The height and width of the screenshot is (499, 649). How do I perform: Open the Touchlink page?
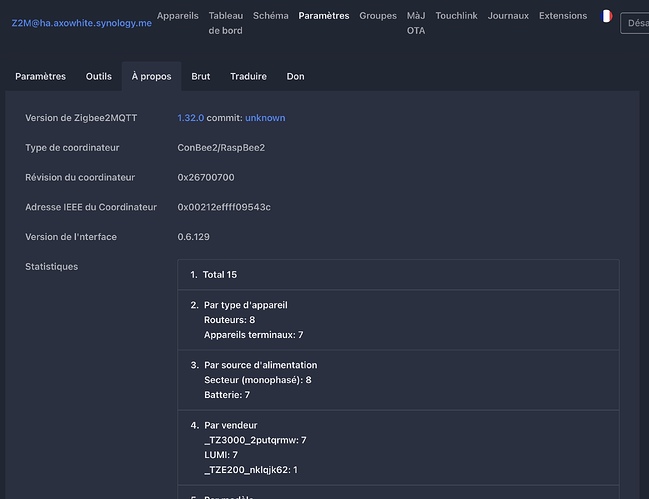point(456,16)
